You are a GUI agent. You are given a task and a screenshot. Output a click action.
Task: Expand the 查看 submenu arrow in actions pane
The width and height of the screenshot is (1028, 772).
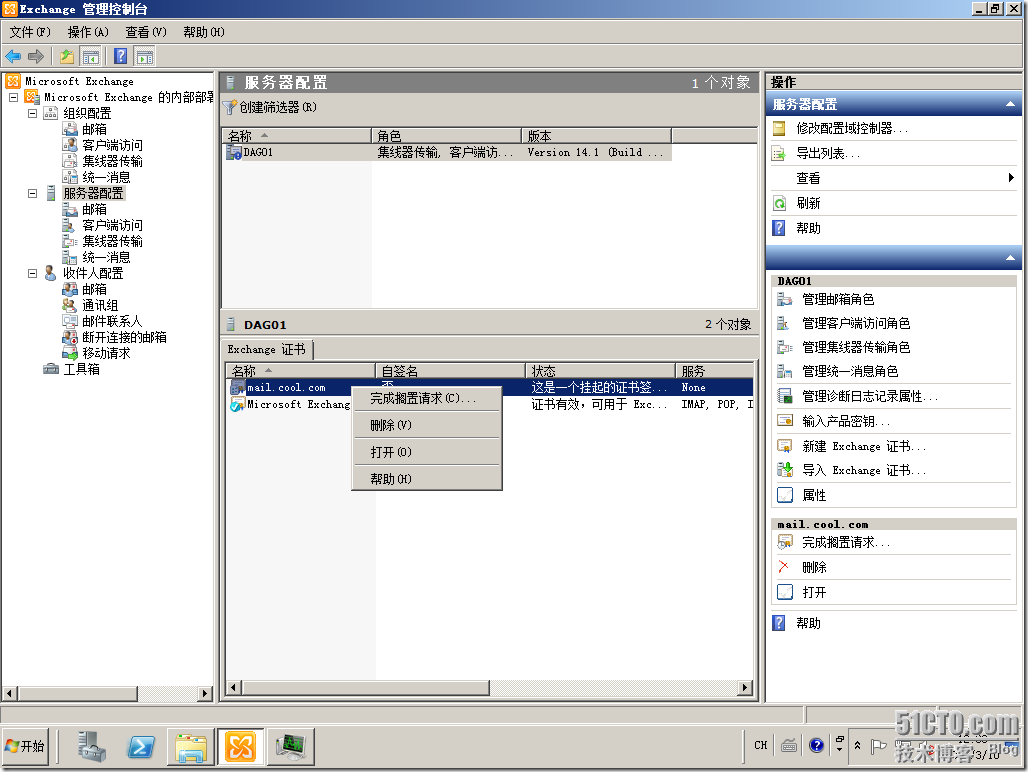(1013, 178)
